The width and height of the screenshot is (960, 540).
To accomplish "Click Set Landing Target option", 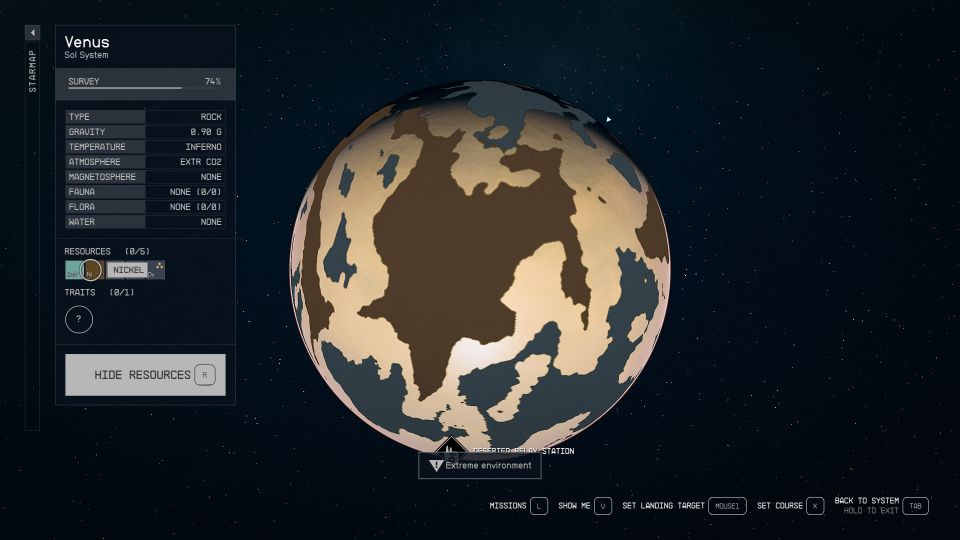I will (x=663, y=506).
